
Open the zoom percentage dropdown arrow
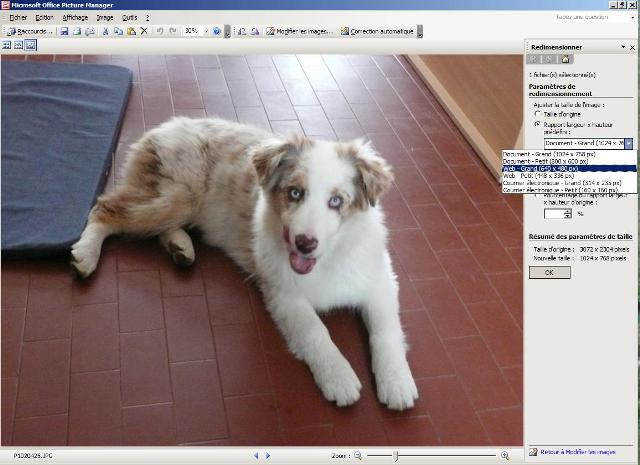[204, 32]
